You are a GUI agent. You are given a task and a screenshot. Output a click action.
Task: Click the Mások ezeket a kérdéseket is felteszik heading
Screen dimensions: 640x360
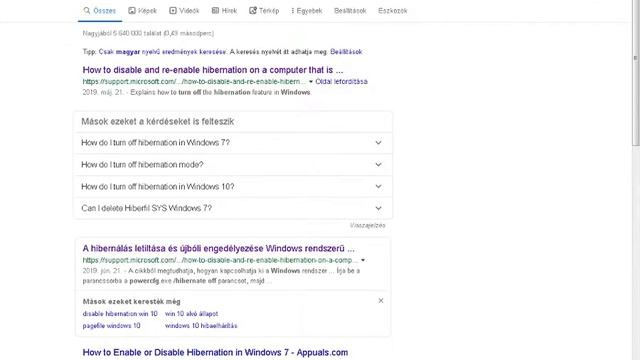pos(158,122)
